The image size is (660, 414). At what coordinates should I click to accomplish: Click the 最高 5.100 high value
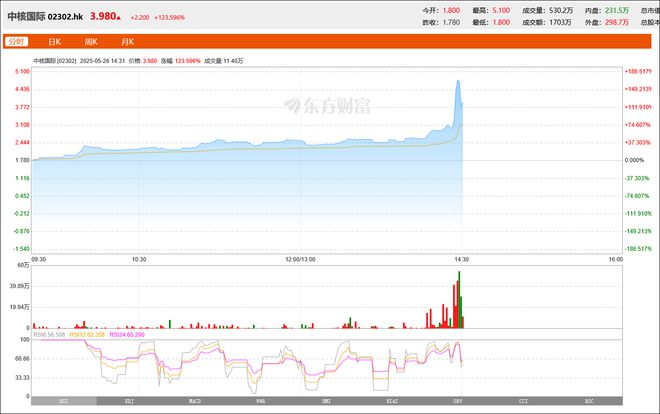point(501,10)
